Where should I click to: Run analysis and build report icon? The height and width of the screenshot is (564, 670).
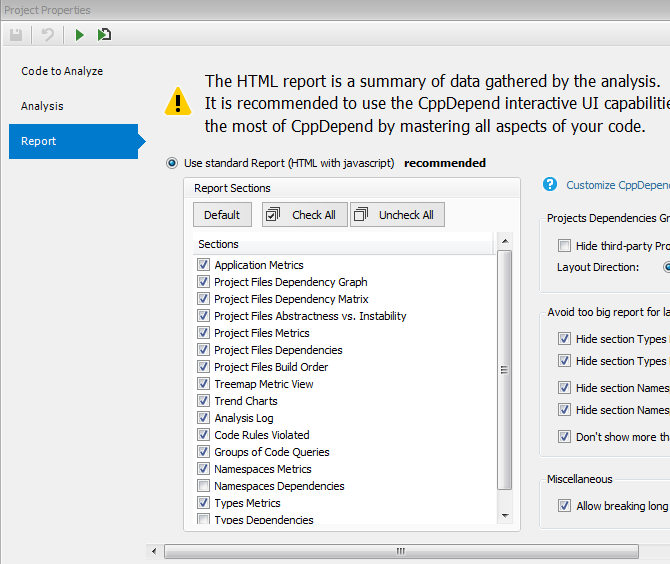coord(104,35)
